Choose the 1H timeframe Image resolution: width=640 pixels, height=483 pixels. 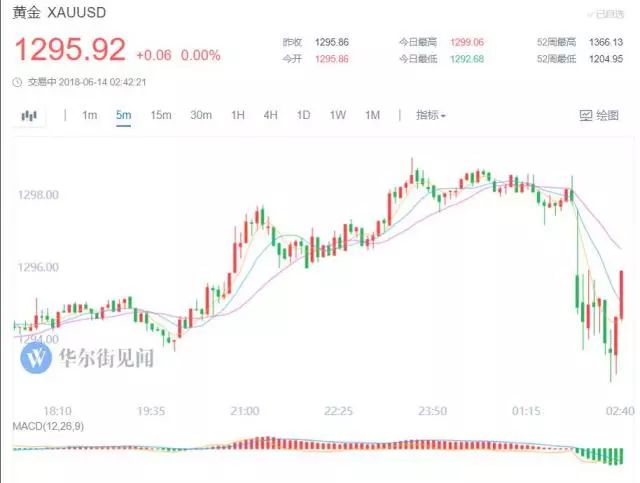click(x=238, y=116)
